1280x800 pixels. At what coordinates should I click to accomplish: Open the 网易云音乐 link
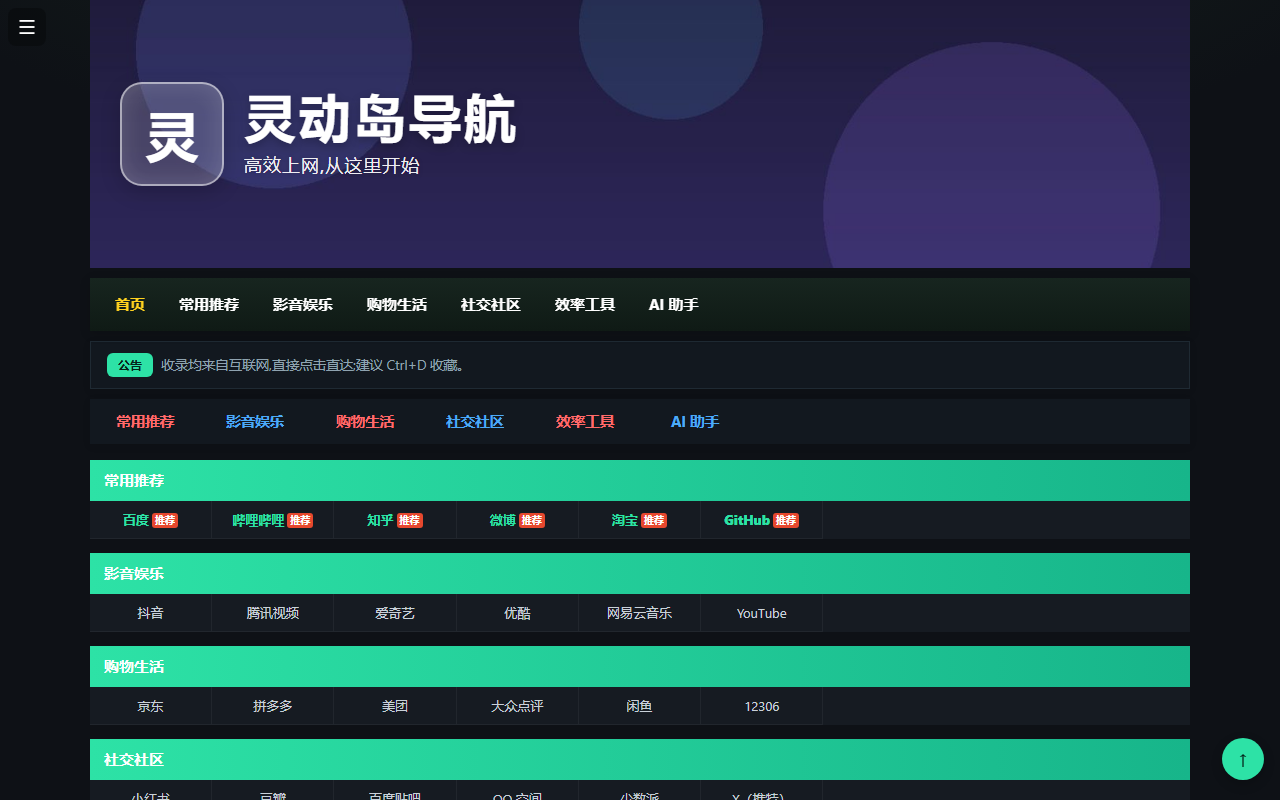point(640,613)
